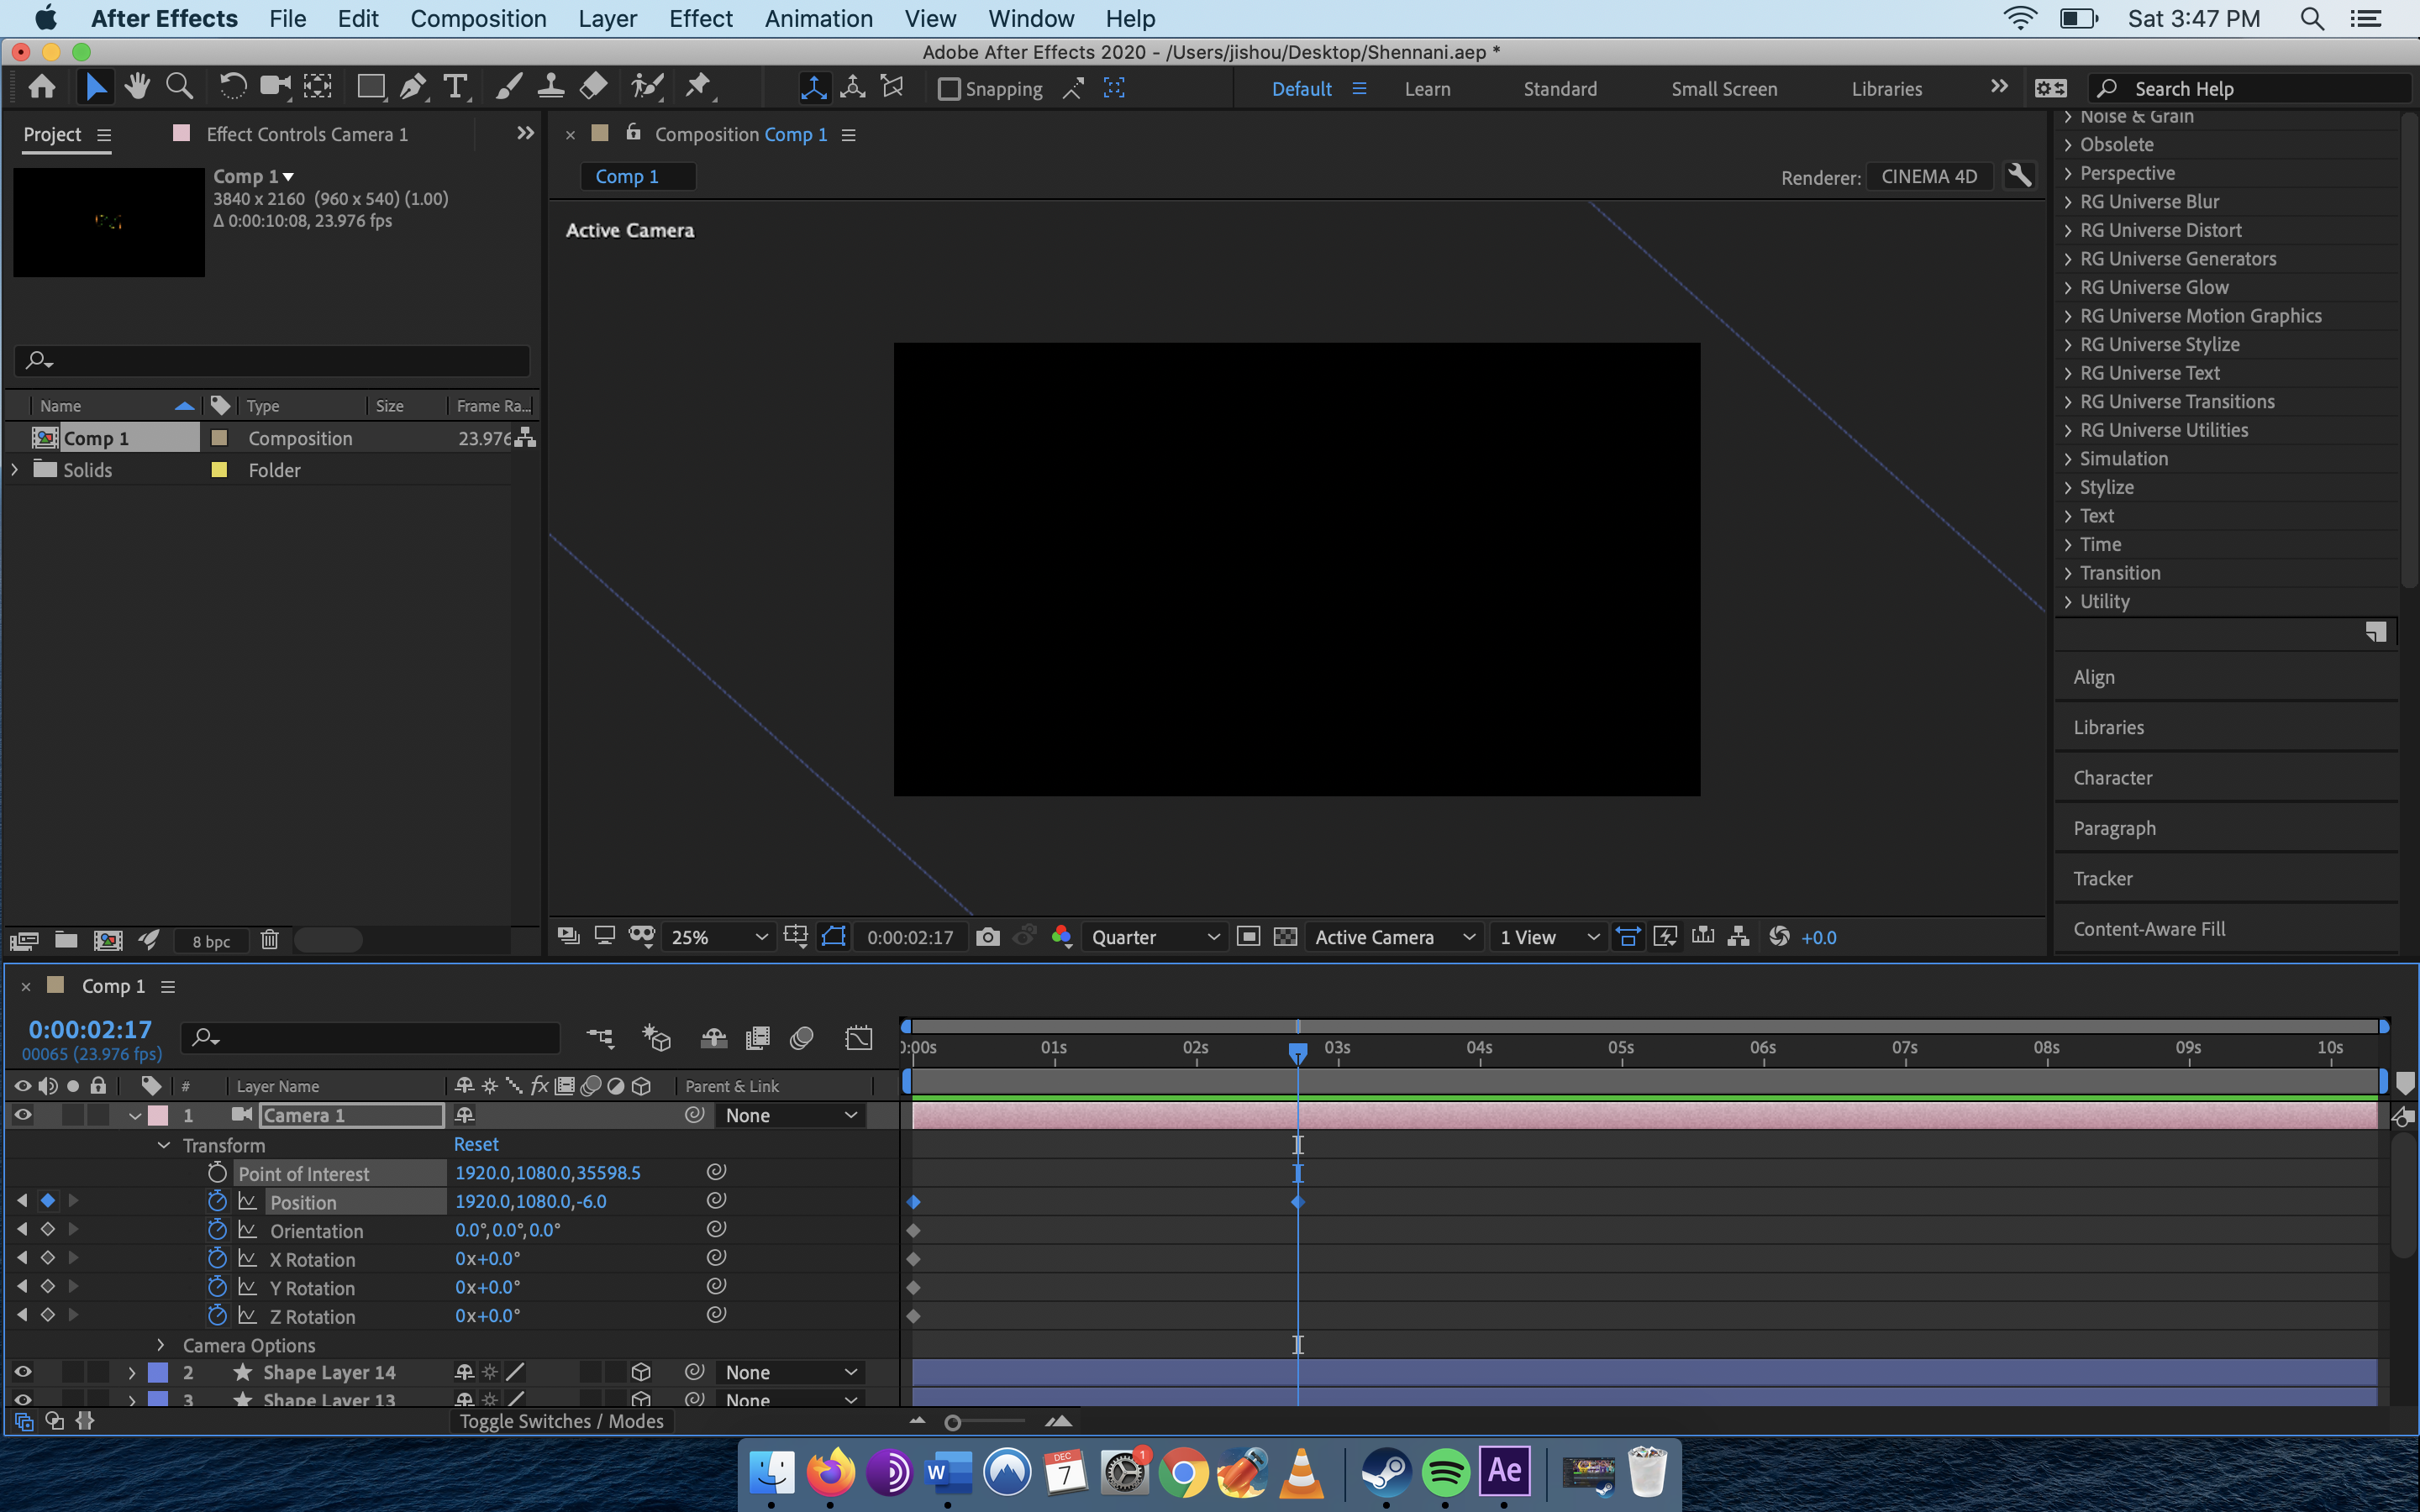Click the Reset link for Transform
This screenshot has height=1512, width=2420.
(476, 1144)
